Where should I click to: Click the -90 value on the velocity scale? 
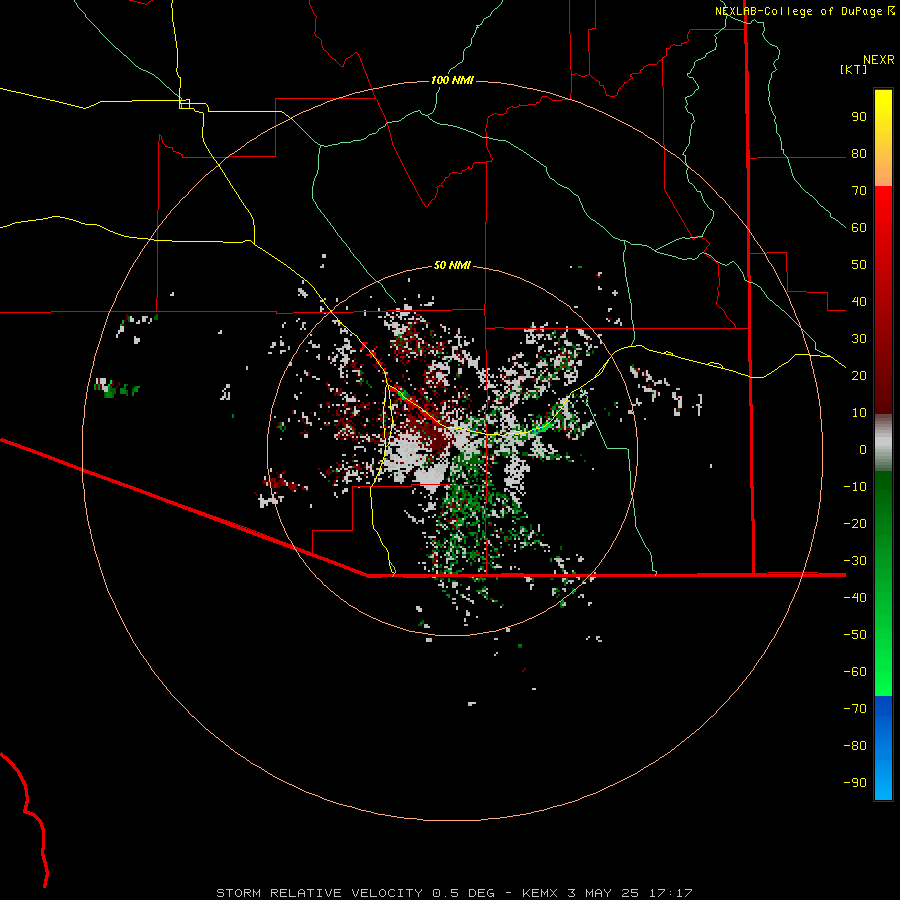(x=855, y=783)
